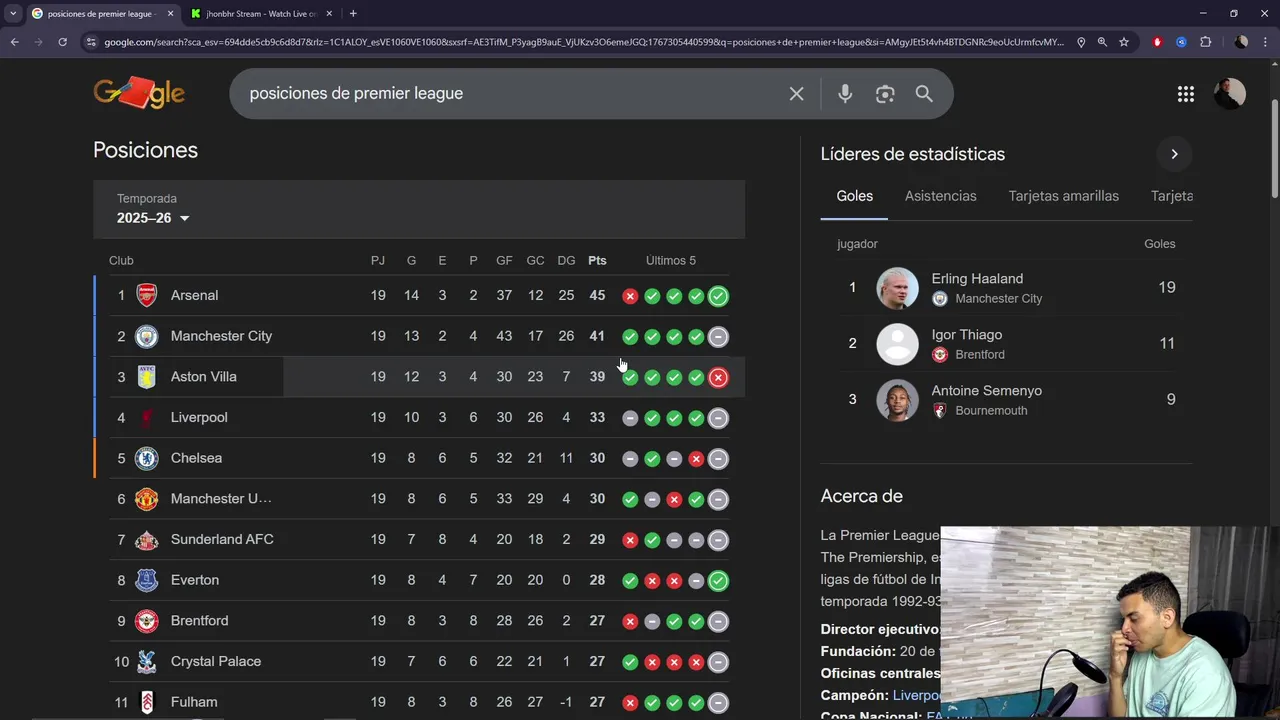Go back to the previous page
The height and width of the screenshot is (720, 1280).
14,42
